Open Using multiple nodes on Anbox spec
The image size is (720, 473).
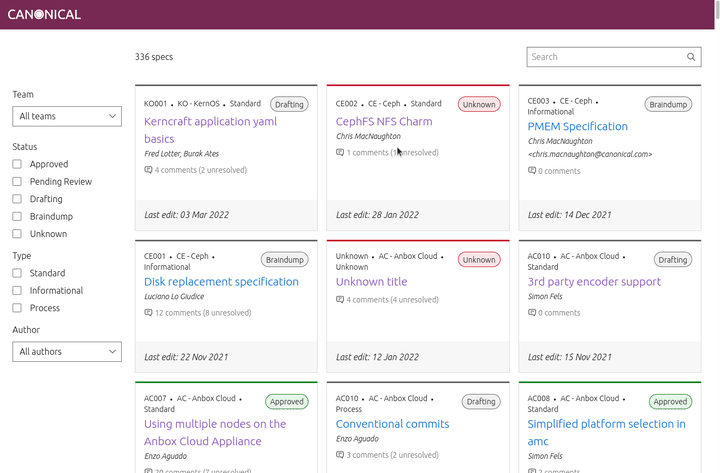pyautogui.click(x=215, y=433)
